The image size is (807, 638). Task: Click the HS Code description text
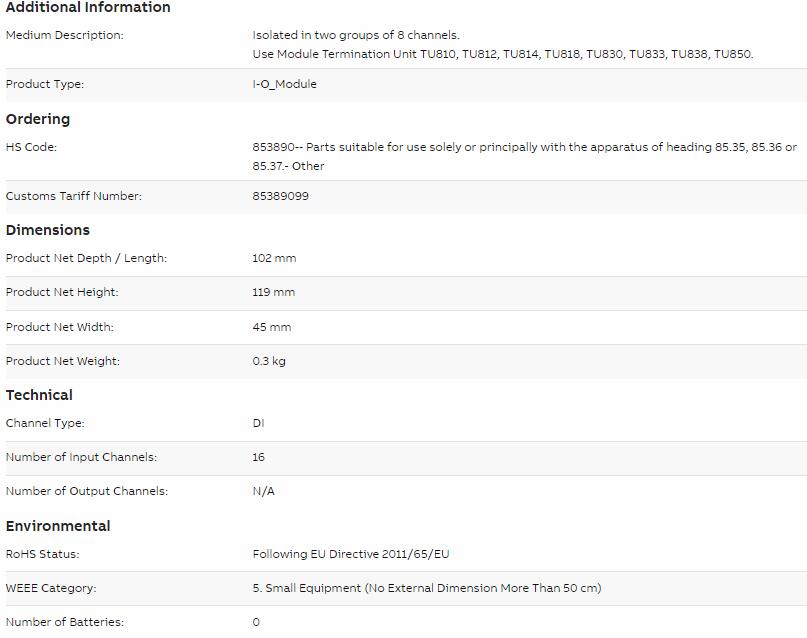click(x=524, y=156)
